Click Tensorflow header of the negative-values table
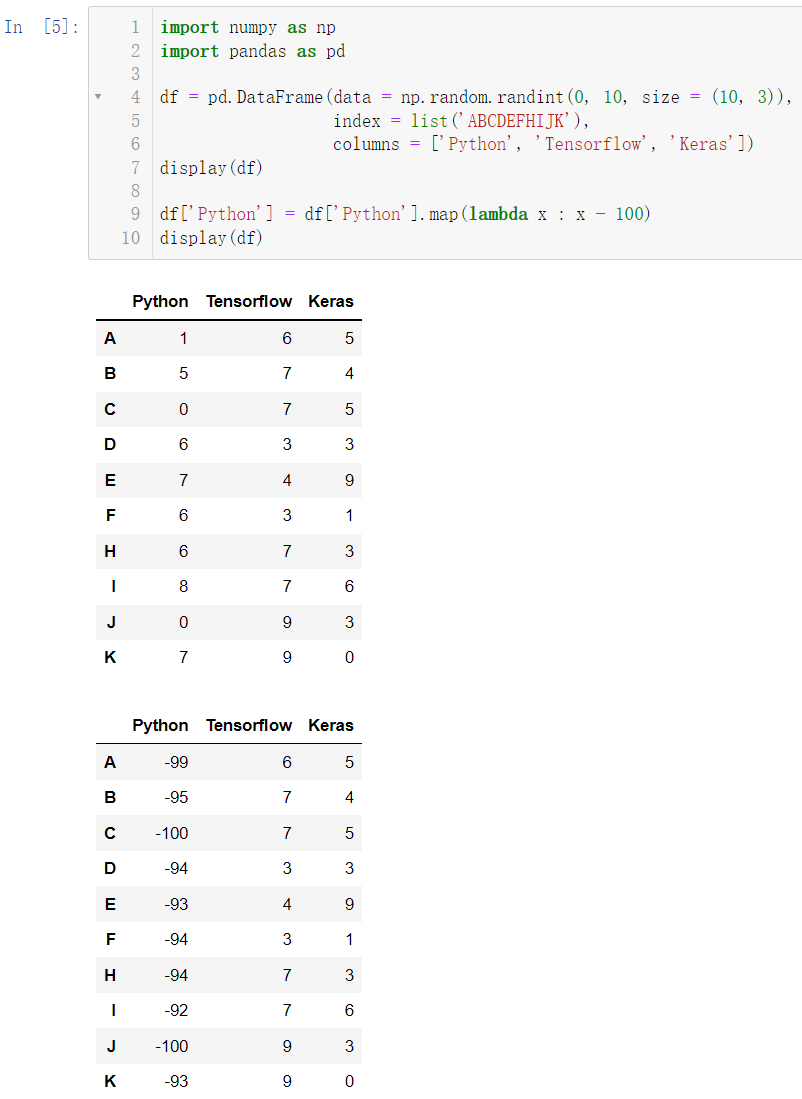802x1099 pixels. point(249,725)
